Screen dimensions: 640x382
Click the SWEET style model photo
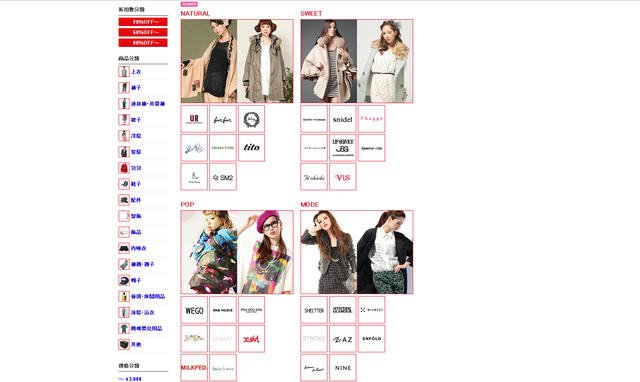[357, 61]
